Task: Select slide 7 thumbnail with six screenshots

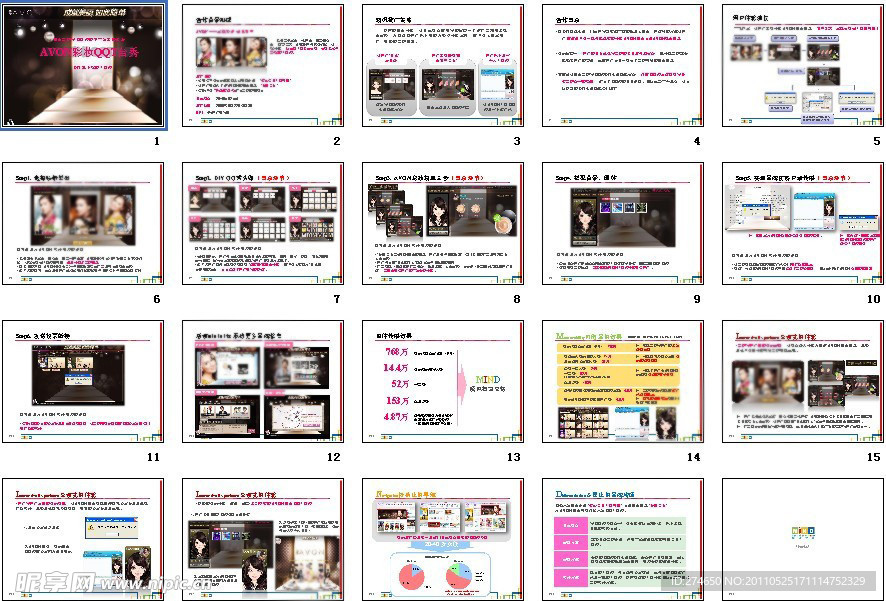Action: (263, 224)
